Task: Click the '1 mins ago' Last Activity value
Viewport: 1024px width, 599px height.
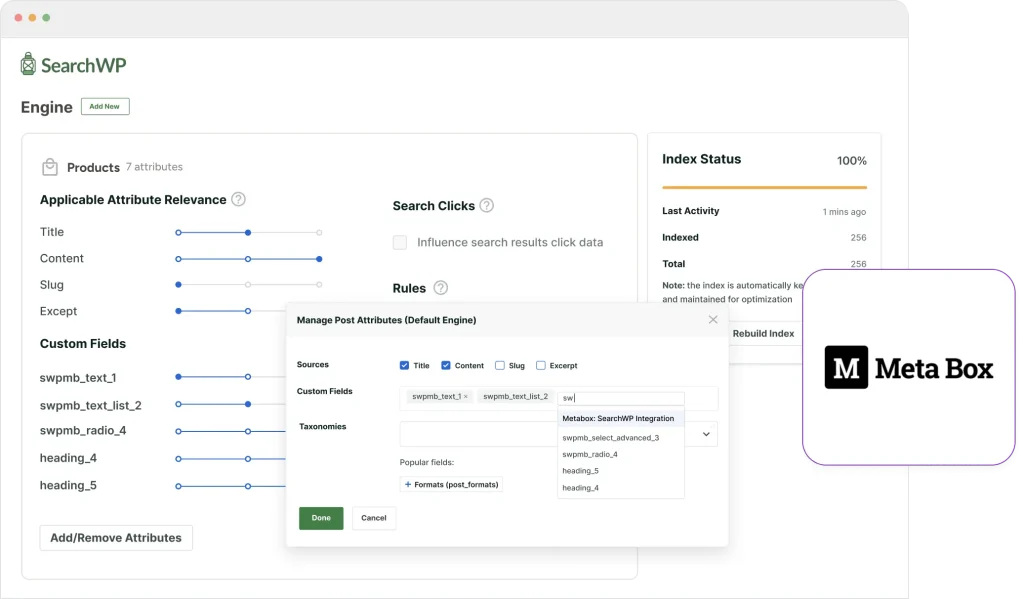Action: 844,212
